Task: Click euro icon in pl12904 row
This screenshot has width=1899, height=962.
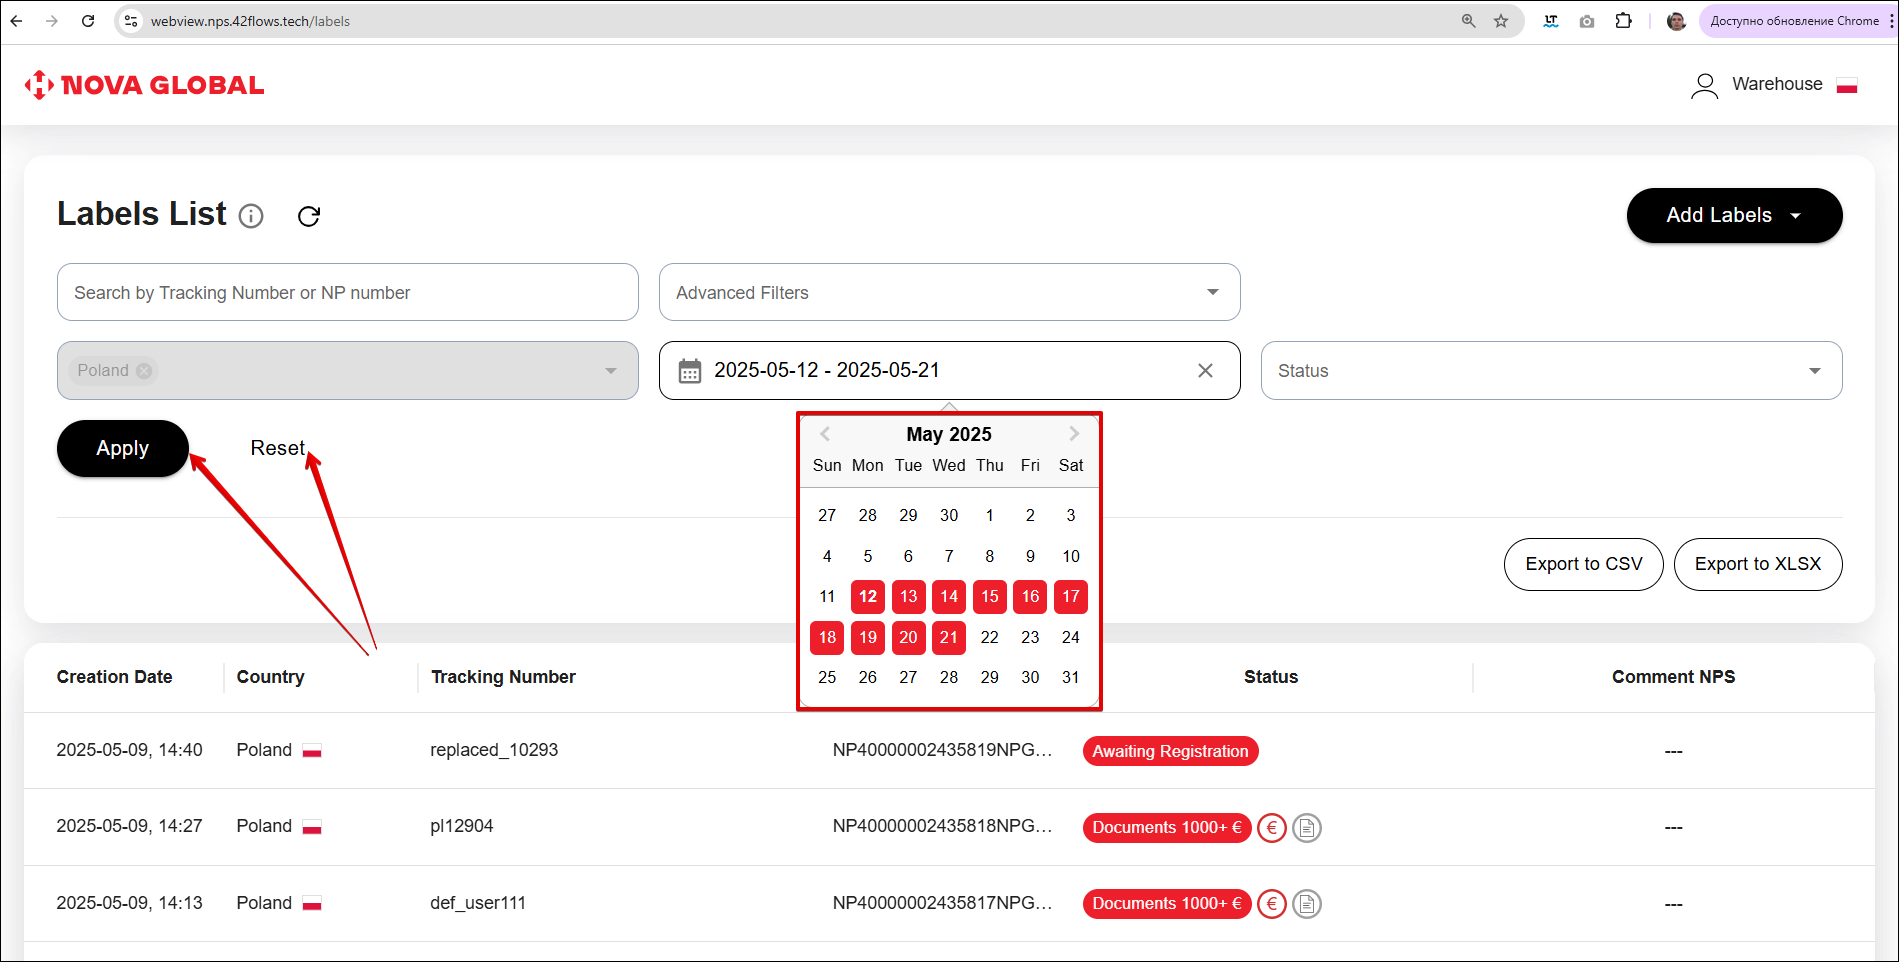Action: pos(1271,828)
